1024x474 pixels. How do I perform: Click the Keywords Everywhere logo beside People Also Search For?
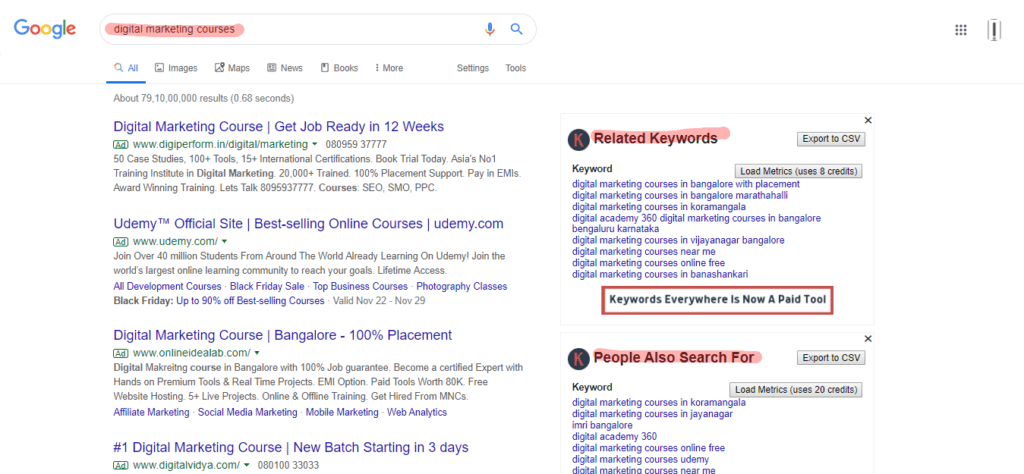coord(578,358)
